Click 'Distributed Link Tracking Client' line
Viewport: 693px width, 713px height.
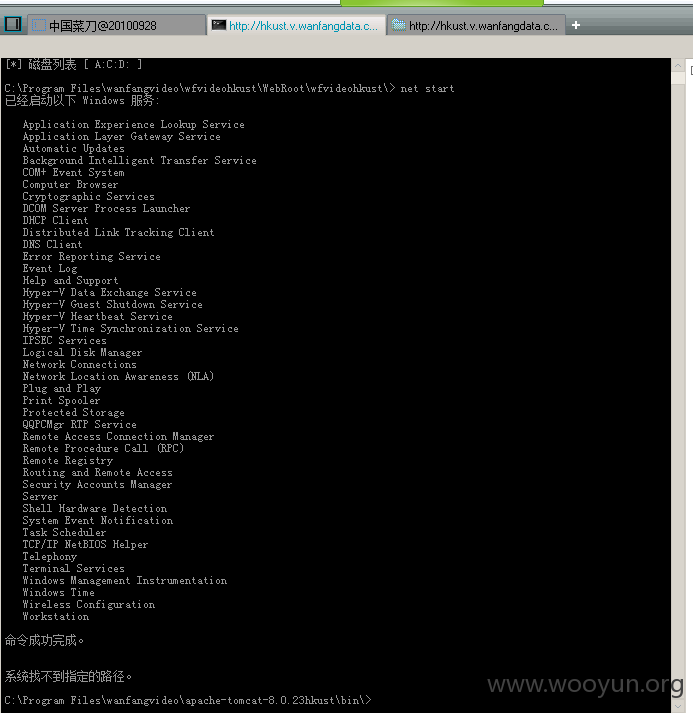(118, 232)
